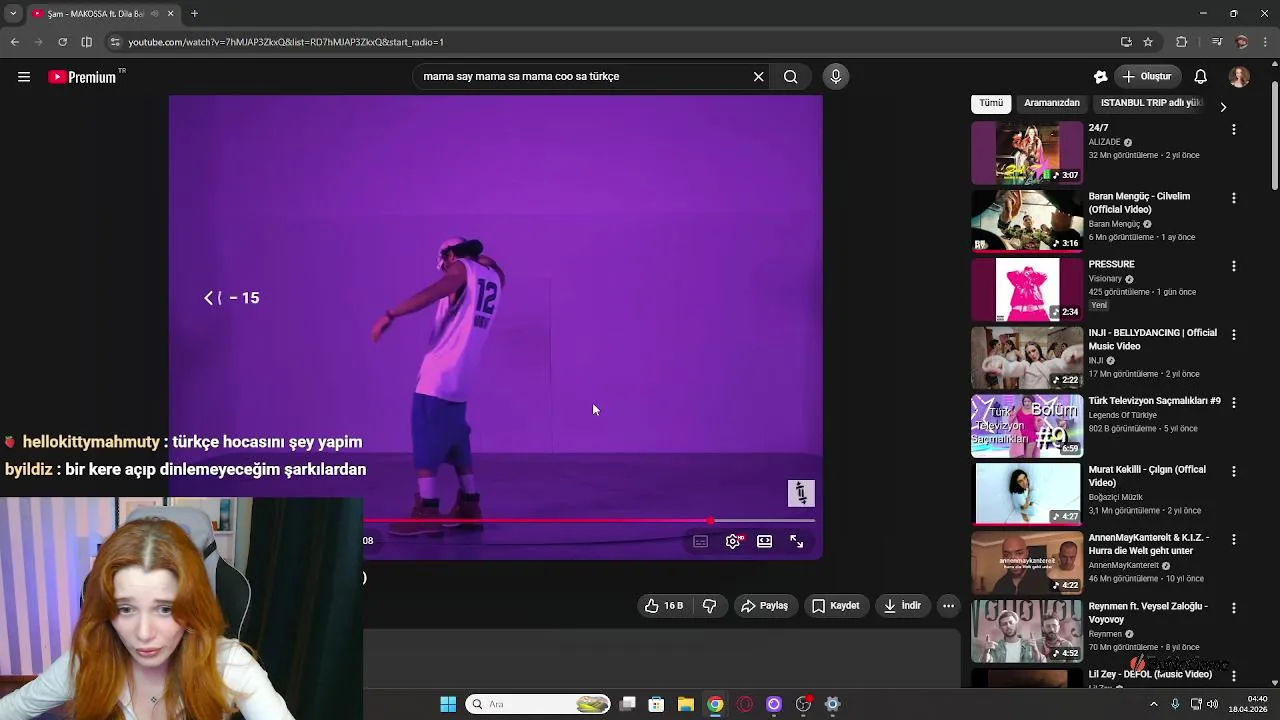Open Chrome profile avatar
1280x720 pixels.
click(x=1242, y=42)
